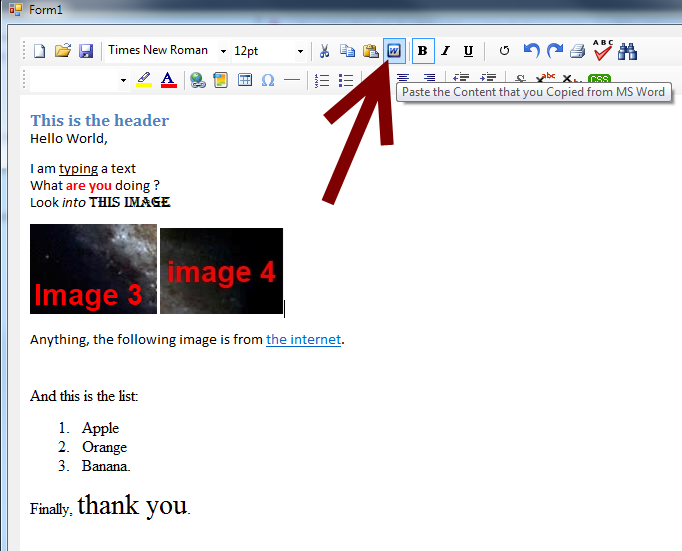
Task: Click the Paste from MS Word icon
Action: tap(395, 51)
